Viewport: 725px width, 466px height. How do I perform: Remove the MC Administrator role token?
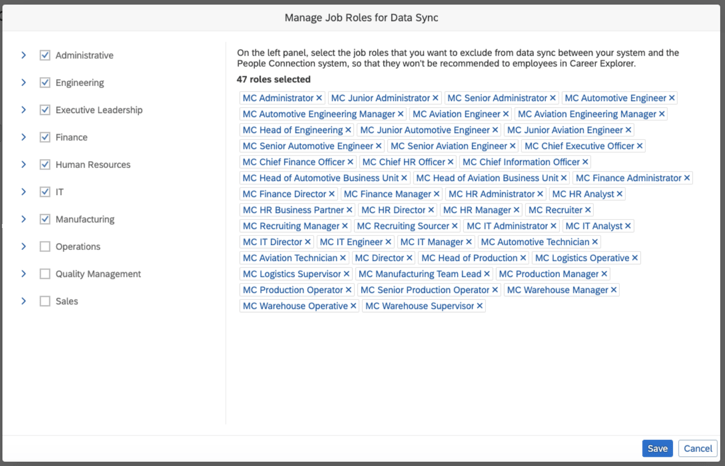(x=319, y=98)
